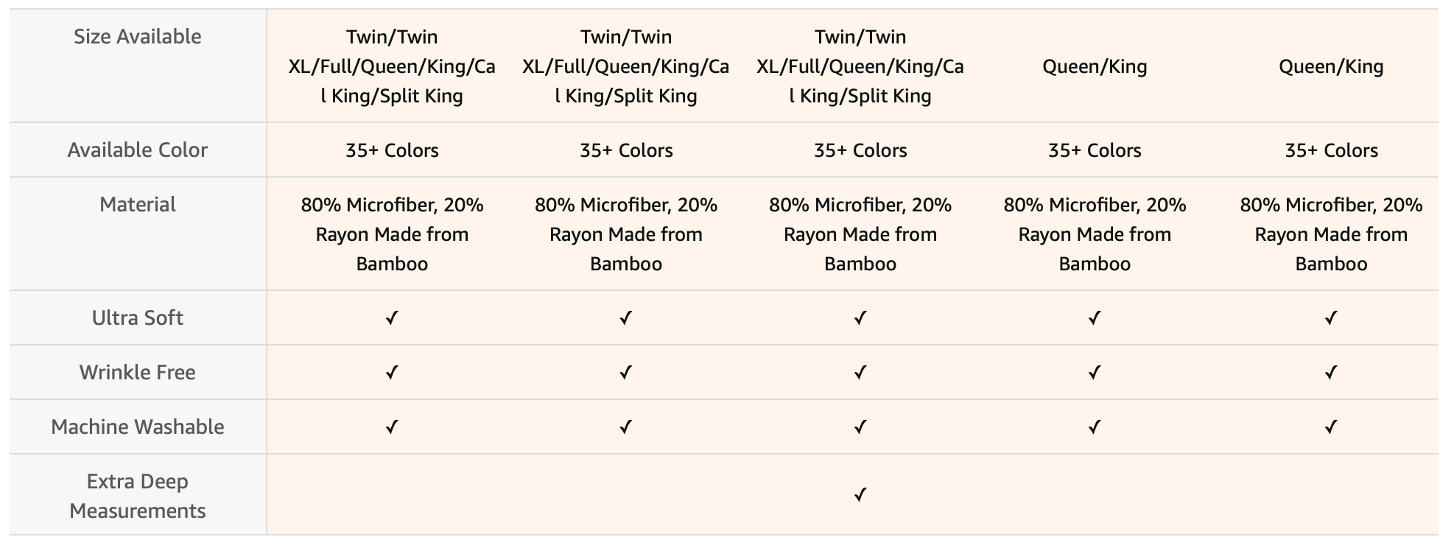Click the third column's material description
This screenshot has height=552, width=1454.
point(860,234)
